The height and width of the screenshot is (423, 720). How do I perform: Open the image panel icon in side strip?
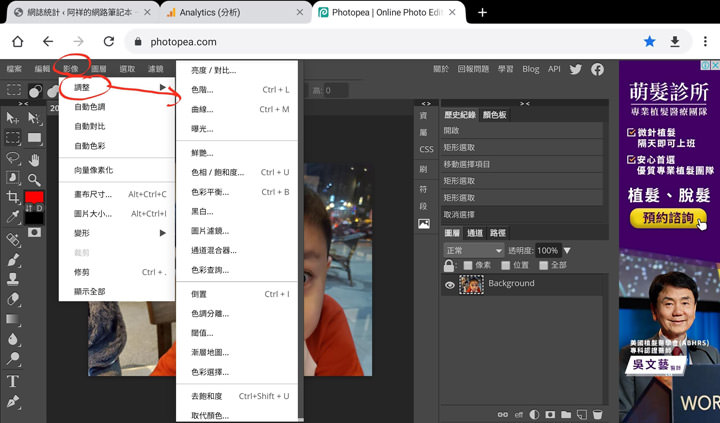(424, 224)
